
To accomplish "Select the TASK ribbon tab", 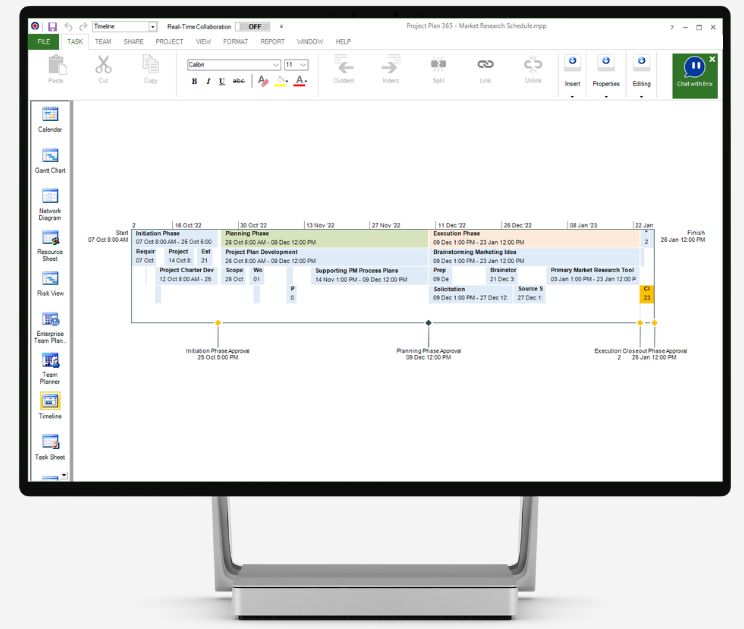I will pyautogui.click(x=74, y=42).
